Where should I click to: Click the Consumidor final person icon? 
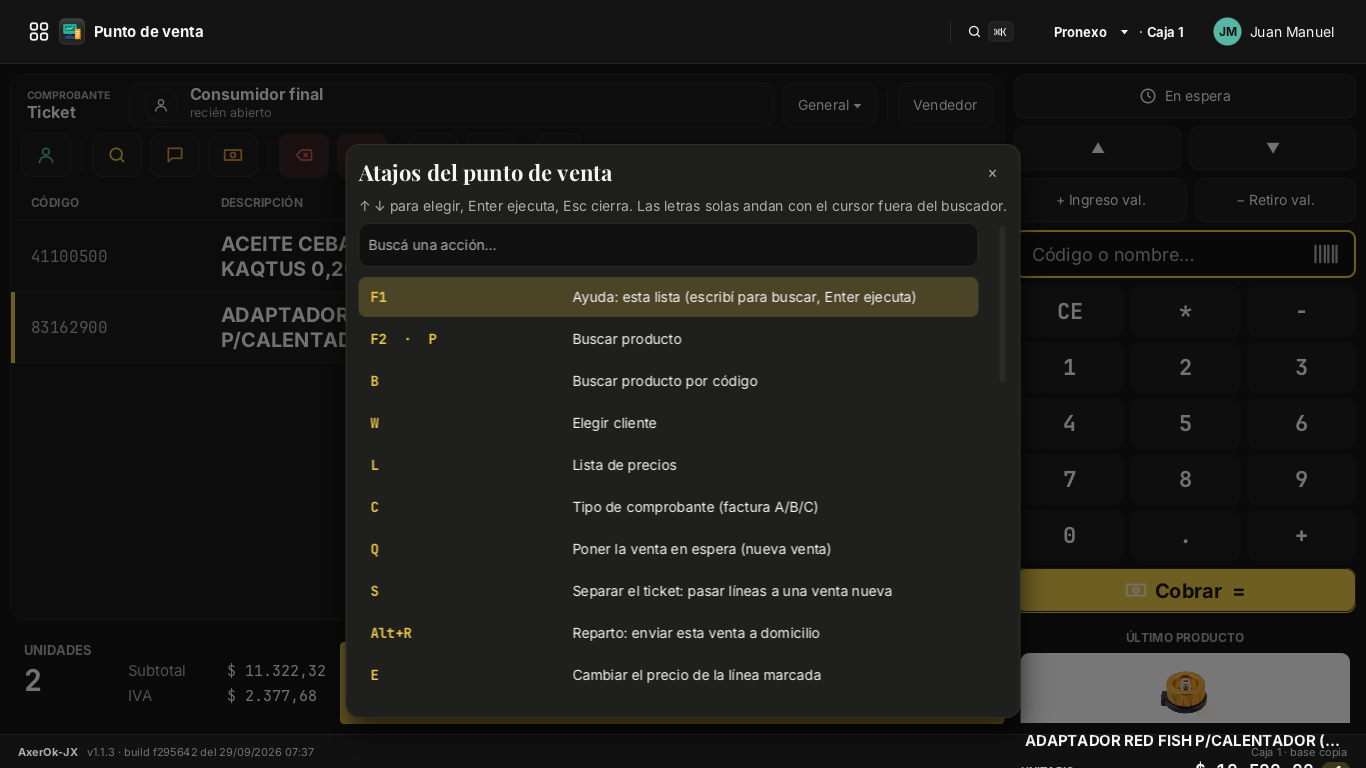160,105
